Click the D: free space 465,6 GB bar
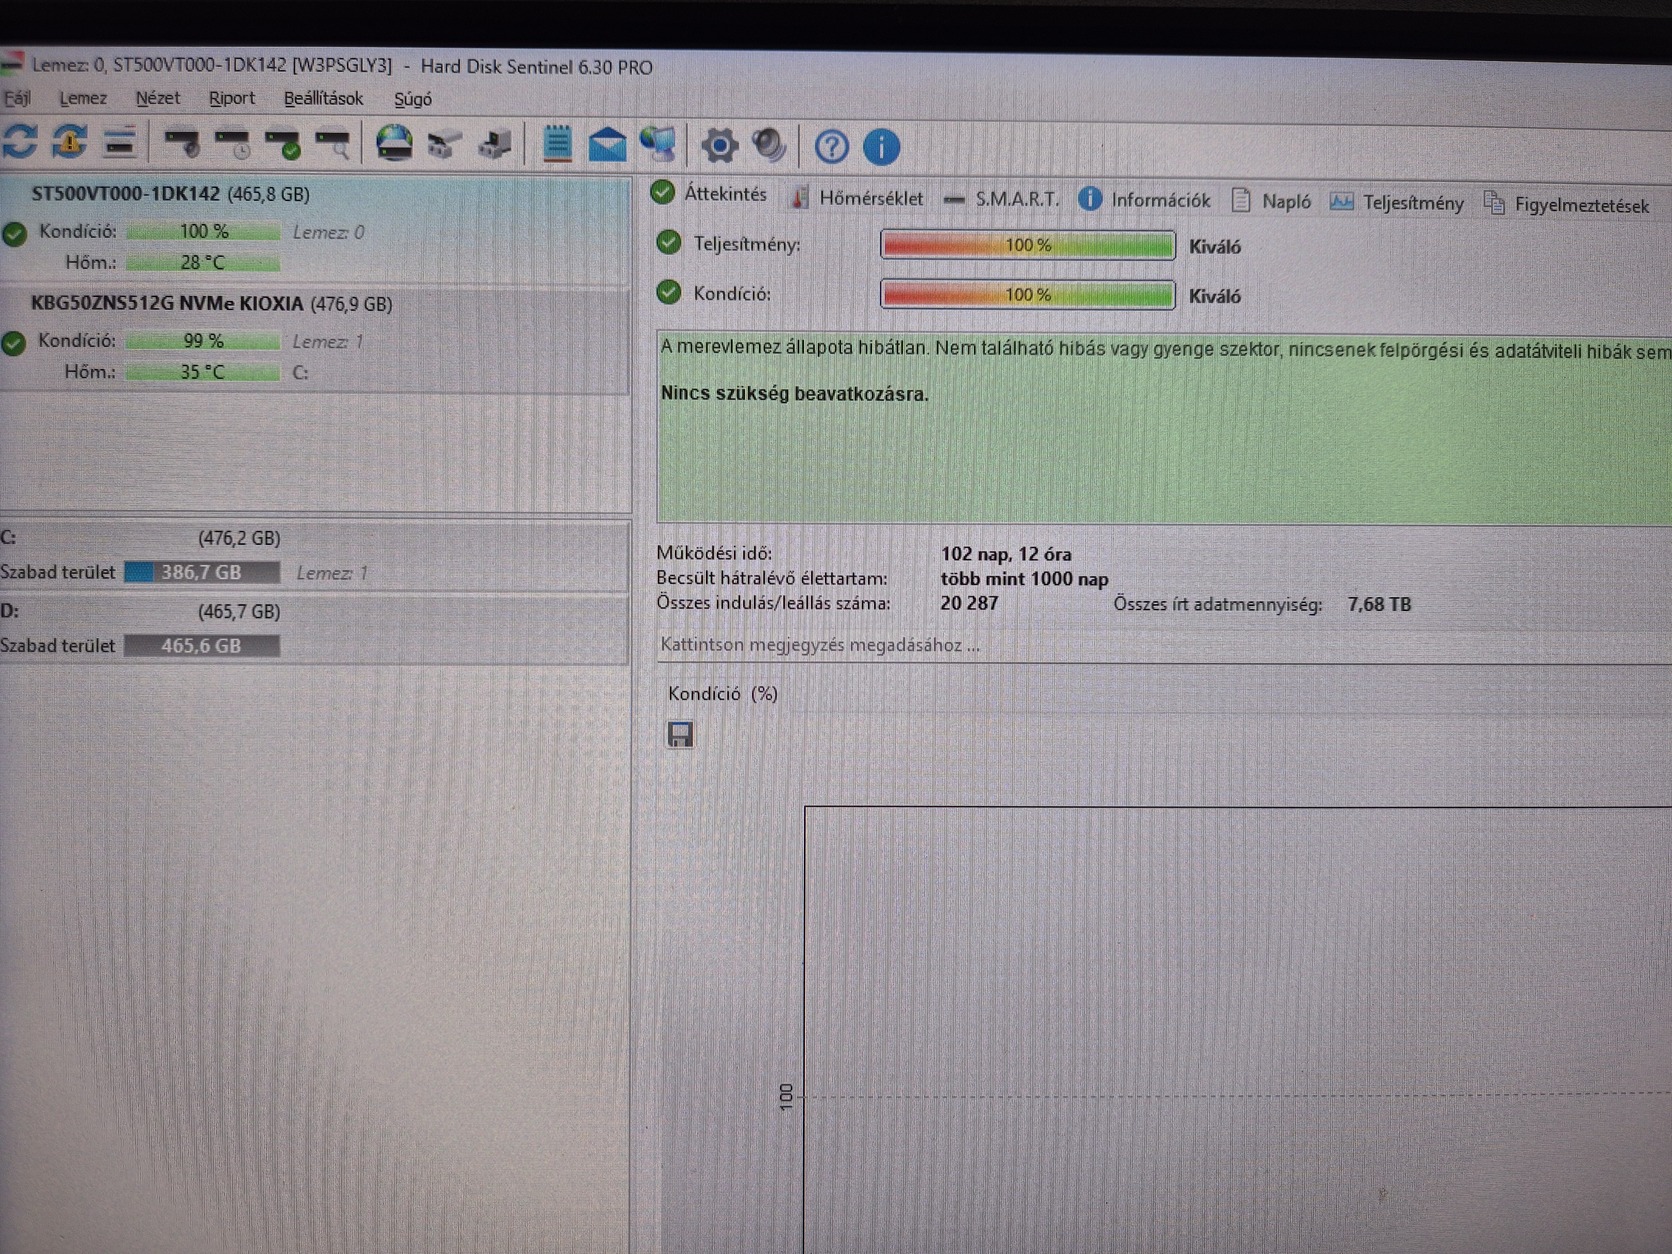This screenshot has width=1672, height=1254. coord(202,646)
